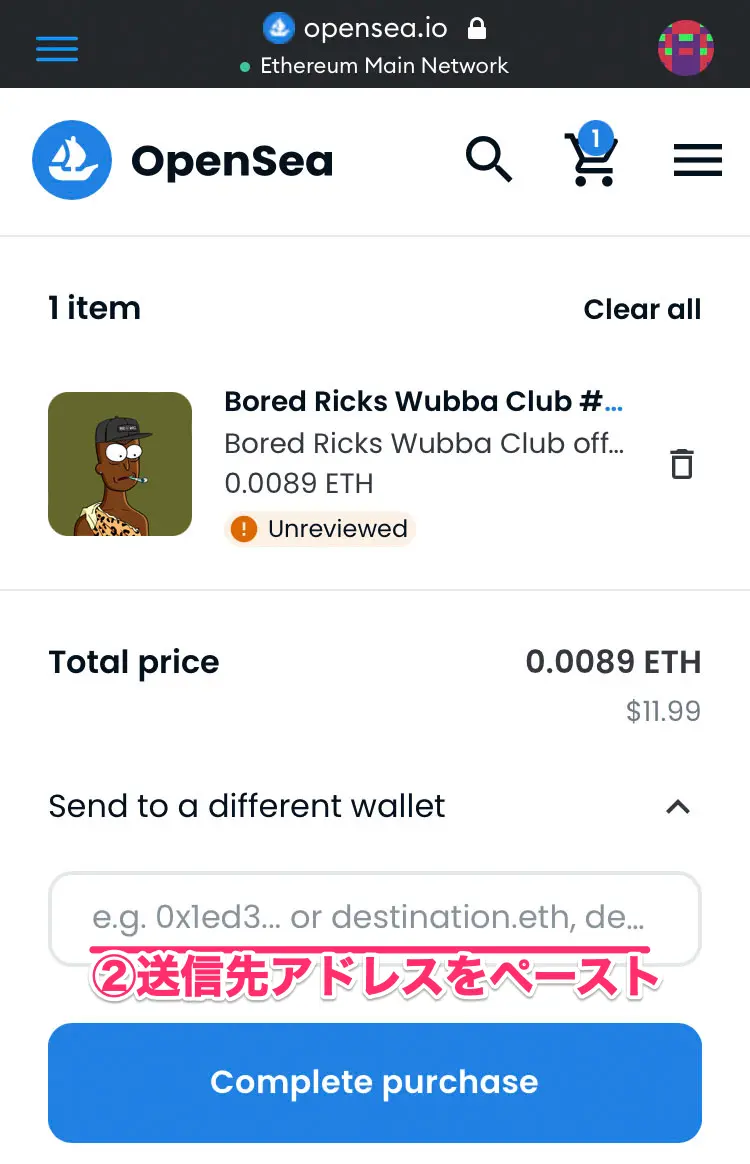Tap the padlock icon beside opensea.io
The image size is (750, 1164).
477,28
